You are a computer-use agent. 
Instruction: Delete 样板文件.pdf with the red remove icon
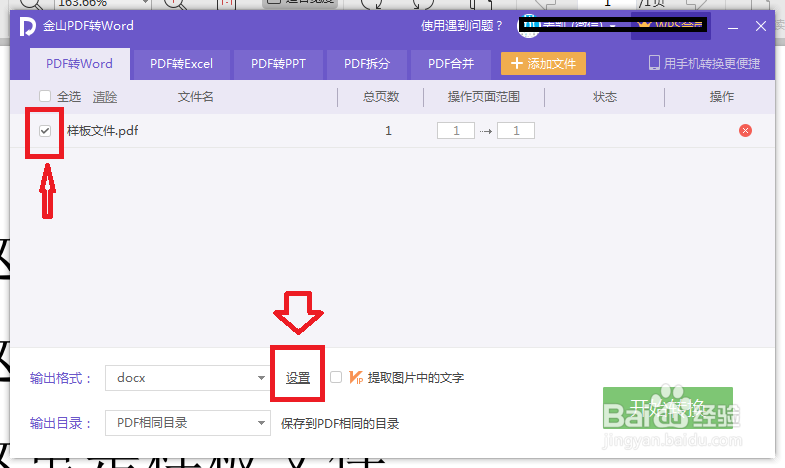[x=745, y=131]
